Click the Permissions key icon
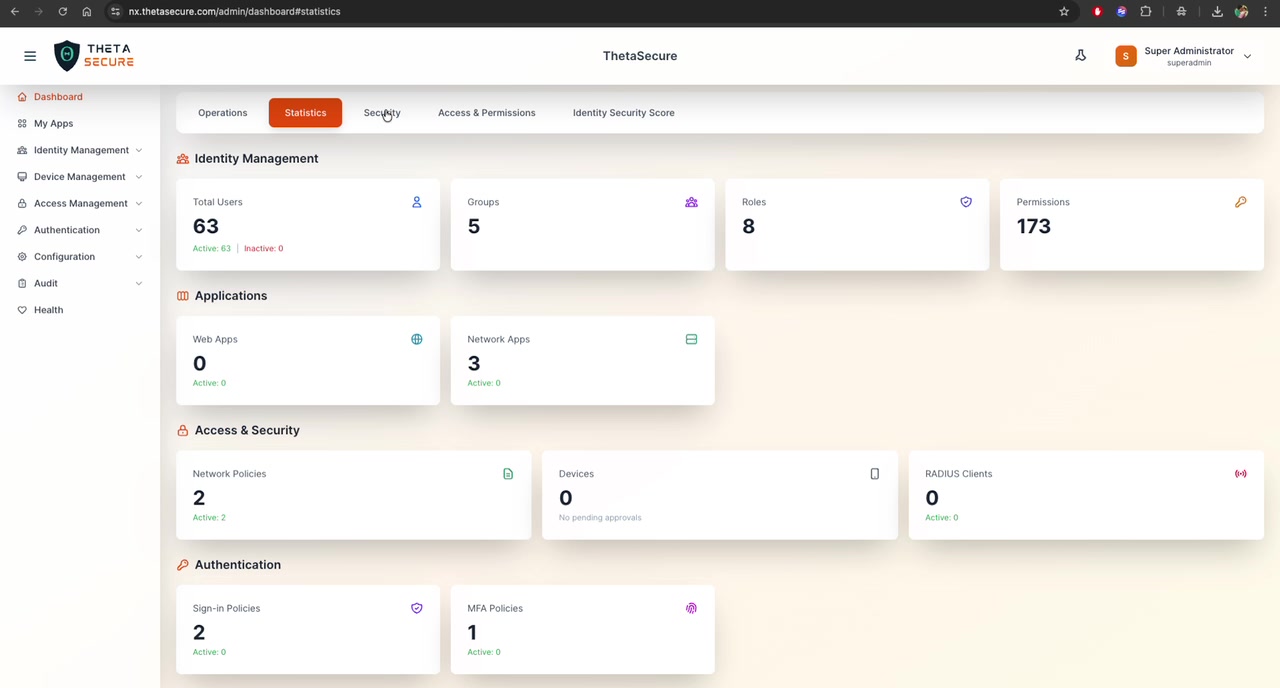Image resolution: width=1280 pixels, height=688 pixels. click(1240, 202)
